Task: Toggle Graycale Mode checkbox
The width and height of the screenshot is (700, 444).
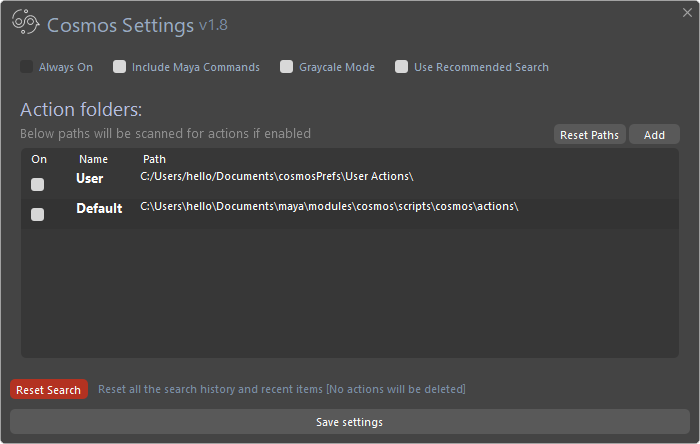Action: click(x=286, y=67)
